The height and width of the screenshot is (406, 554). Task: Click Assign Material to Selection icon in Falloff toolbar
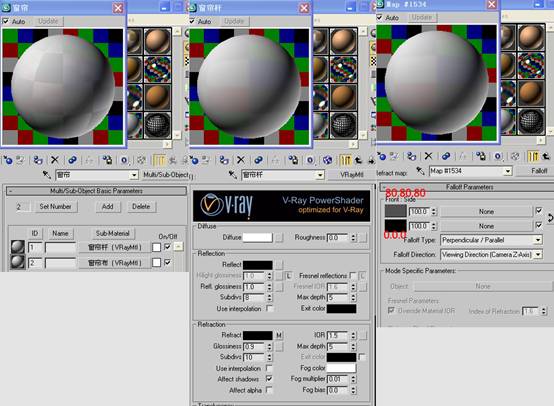412,156
